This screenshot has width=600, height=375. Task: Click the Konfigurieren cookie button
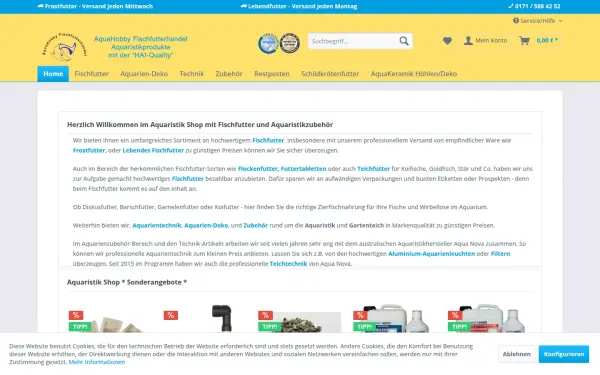(x=564, y=354)
